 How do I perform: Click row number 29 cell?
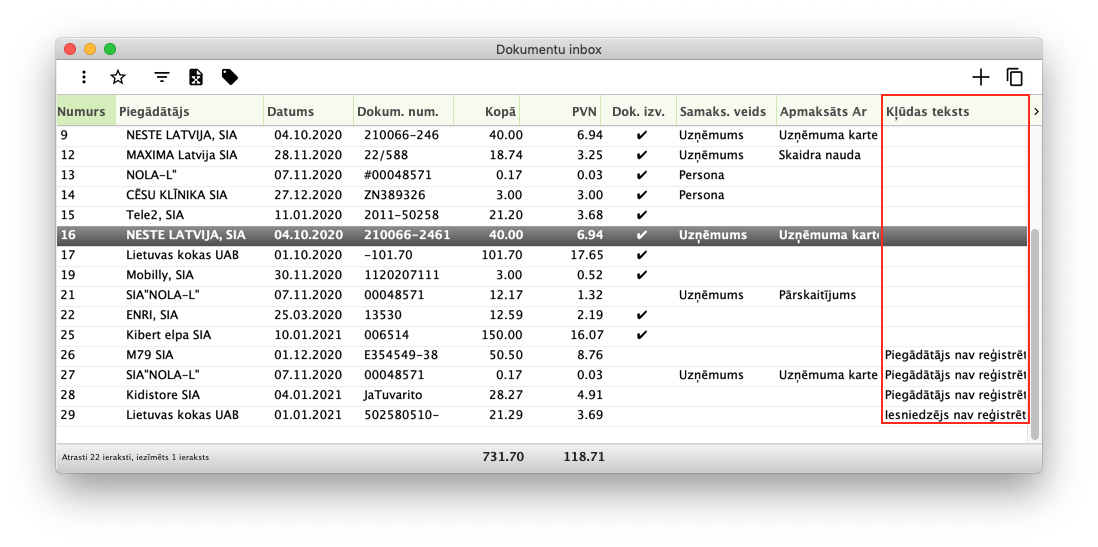pos(67,415)
